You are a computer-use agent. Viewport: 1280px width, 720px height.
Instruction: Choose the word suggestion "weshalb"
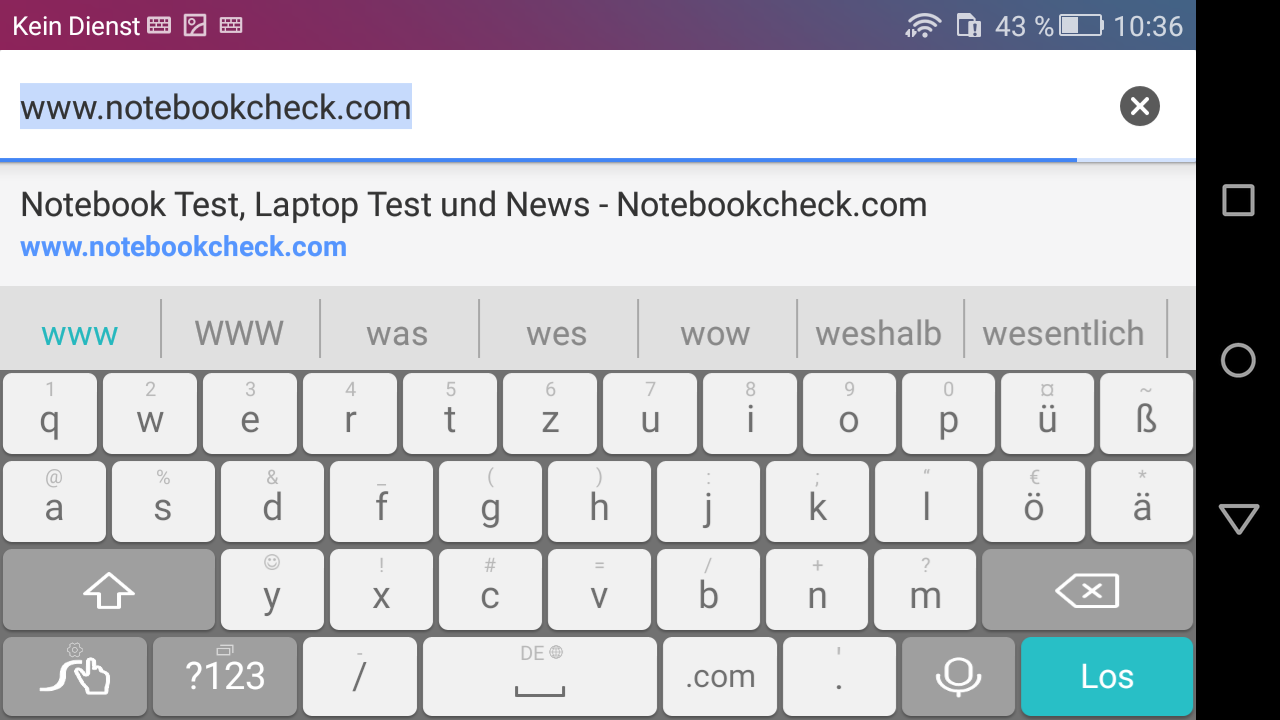point(879,333)
